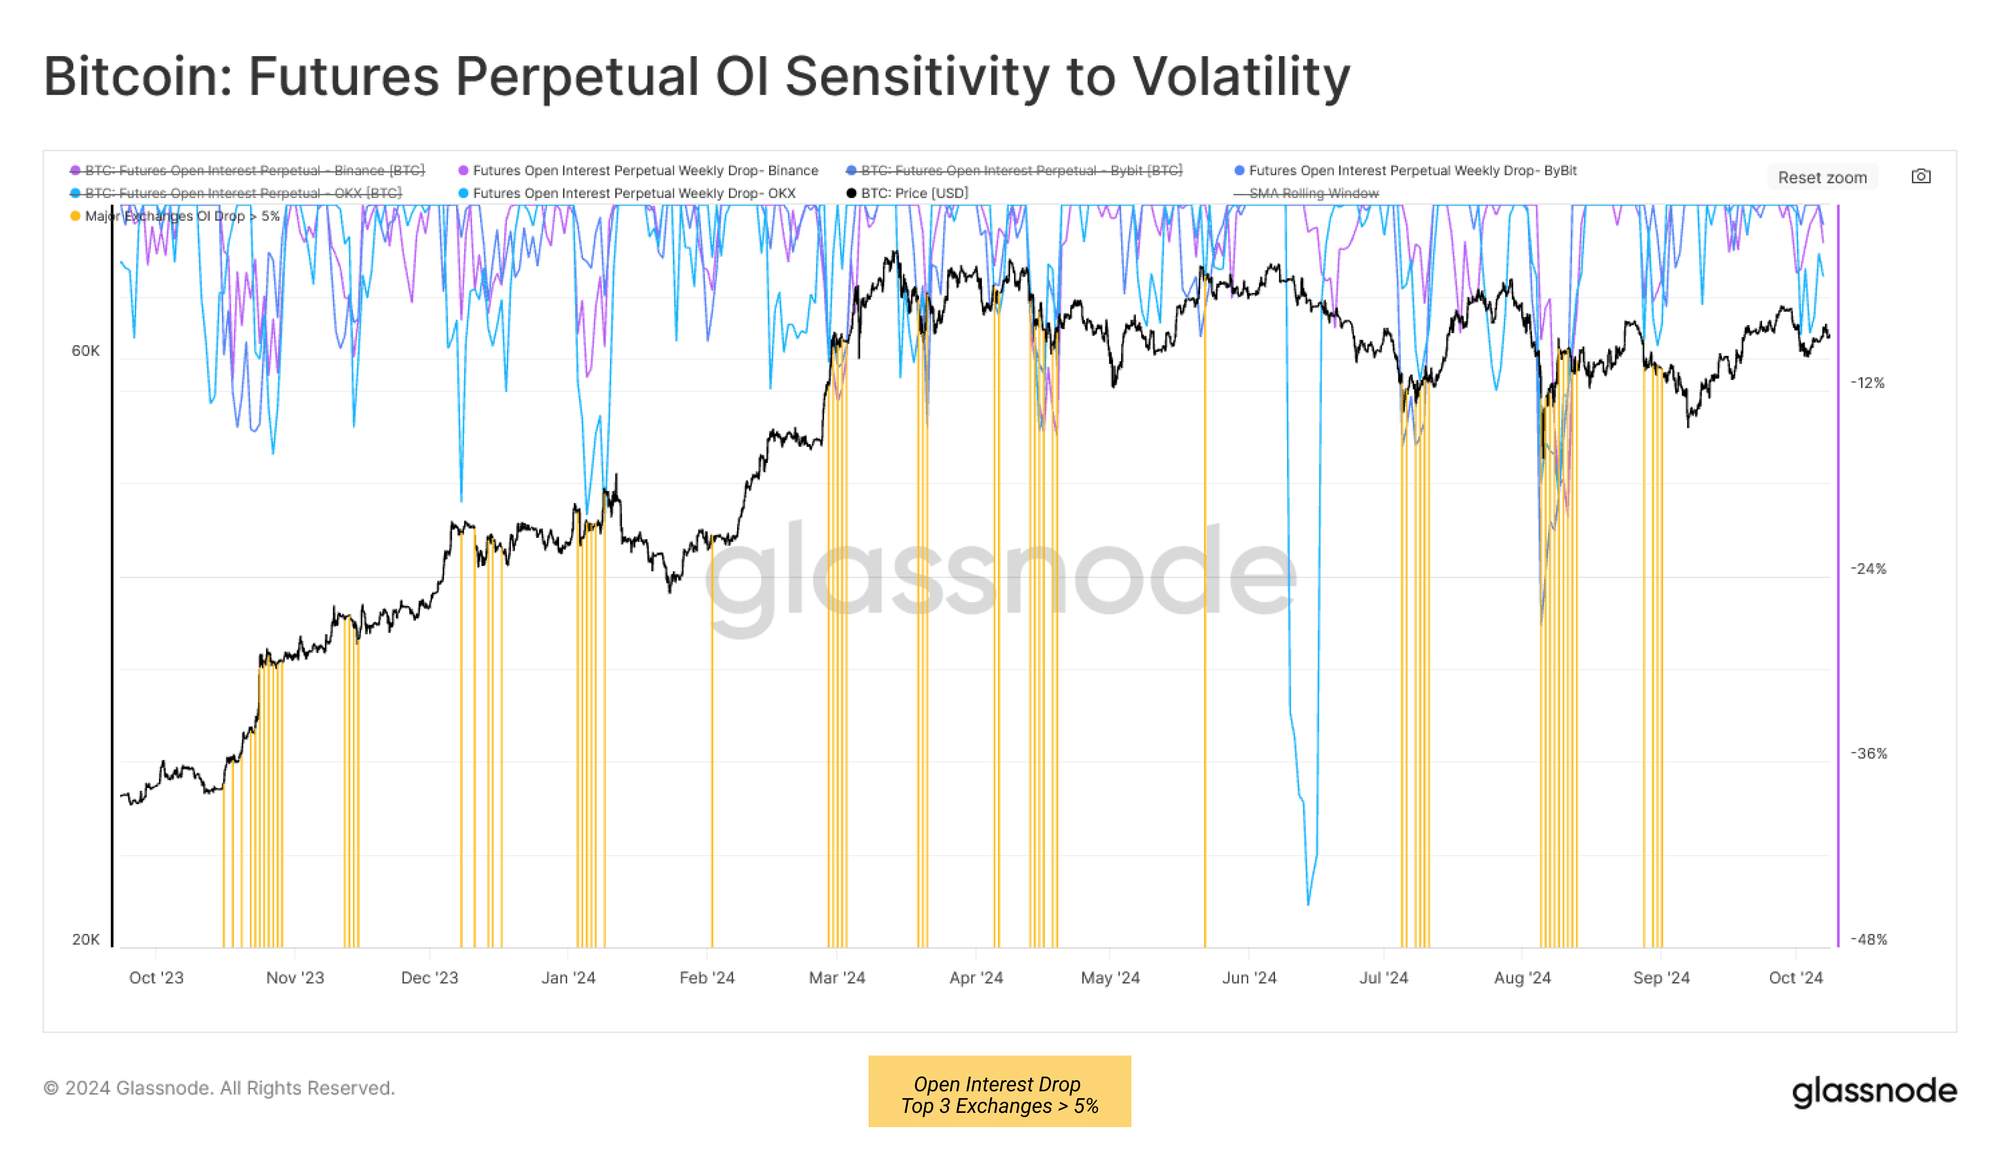The width and height of the screenshot is (2000, 1152).
Task: Click the cyan OKX Perpetual OI legend dot
Action: click(75, 193)
